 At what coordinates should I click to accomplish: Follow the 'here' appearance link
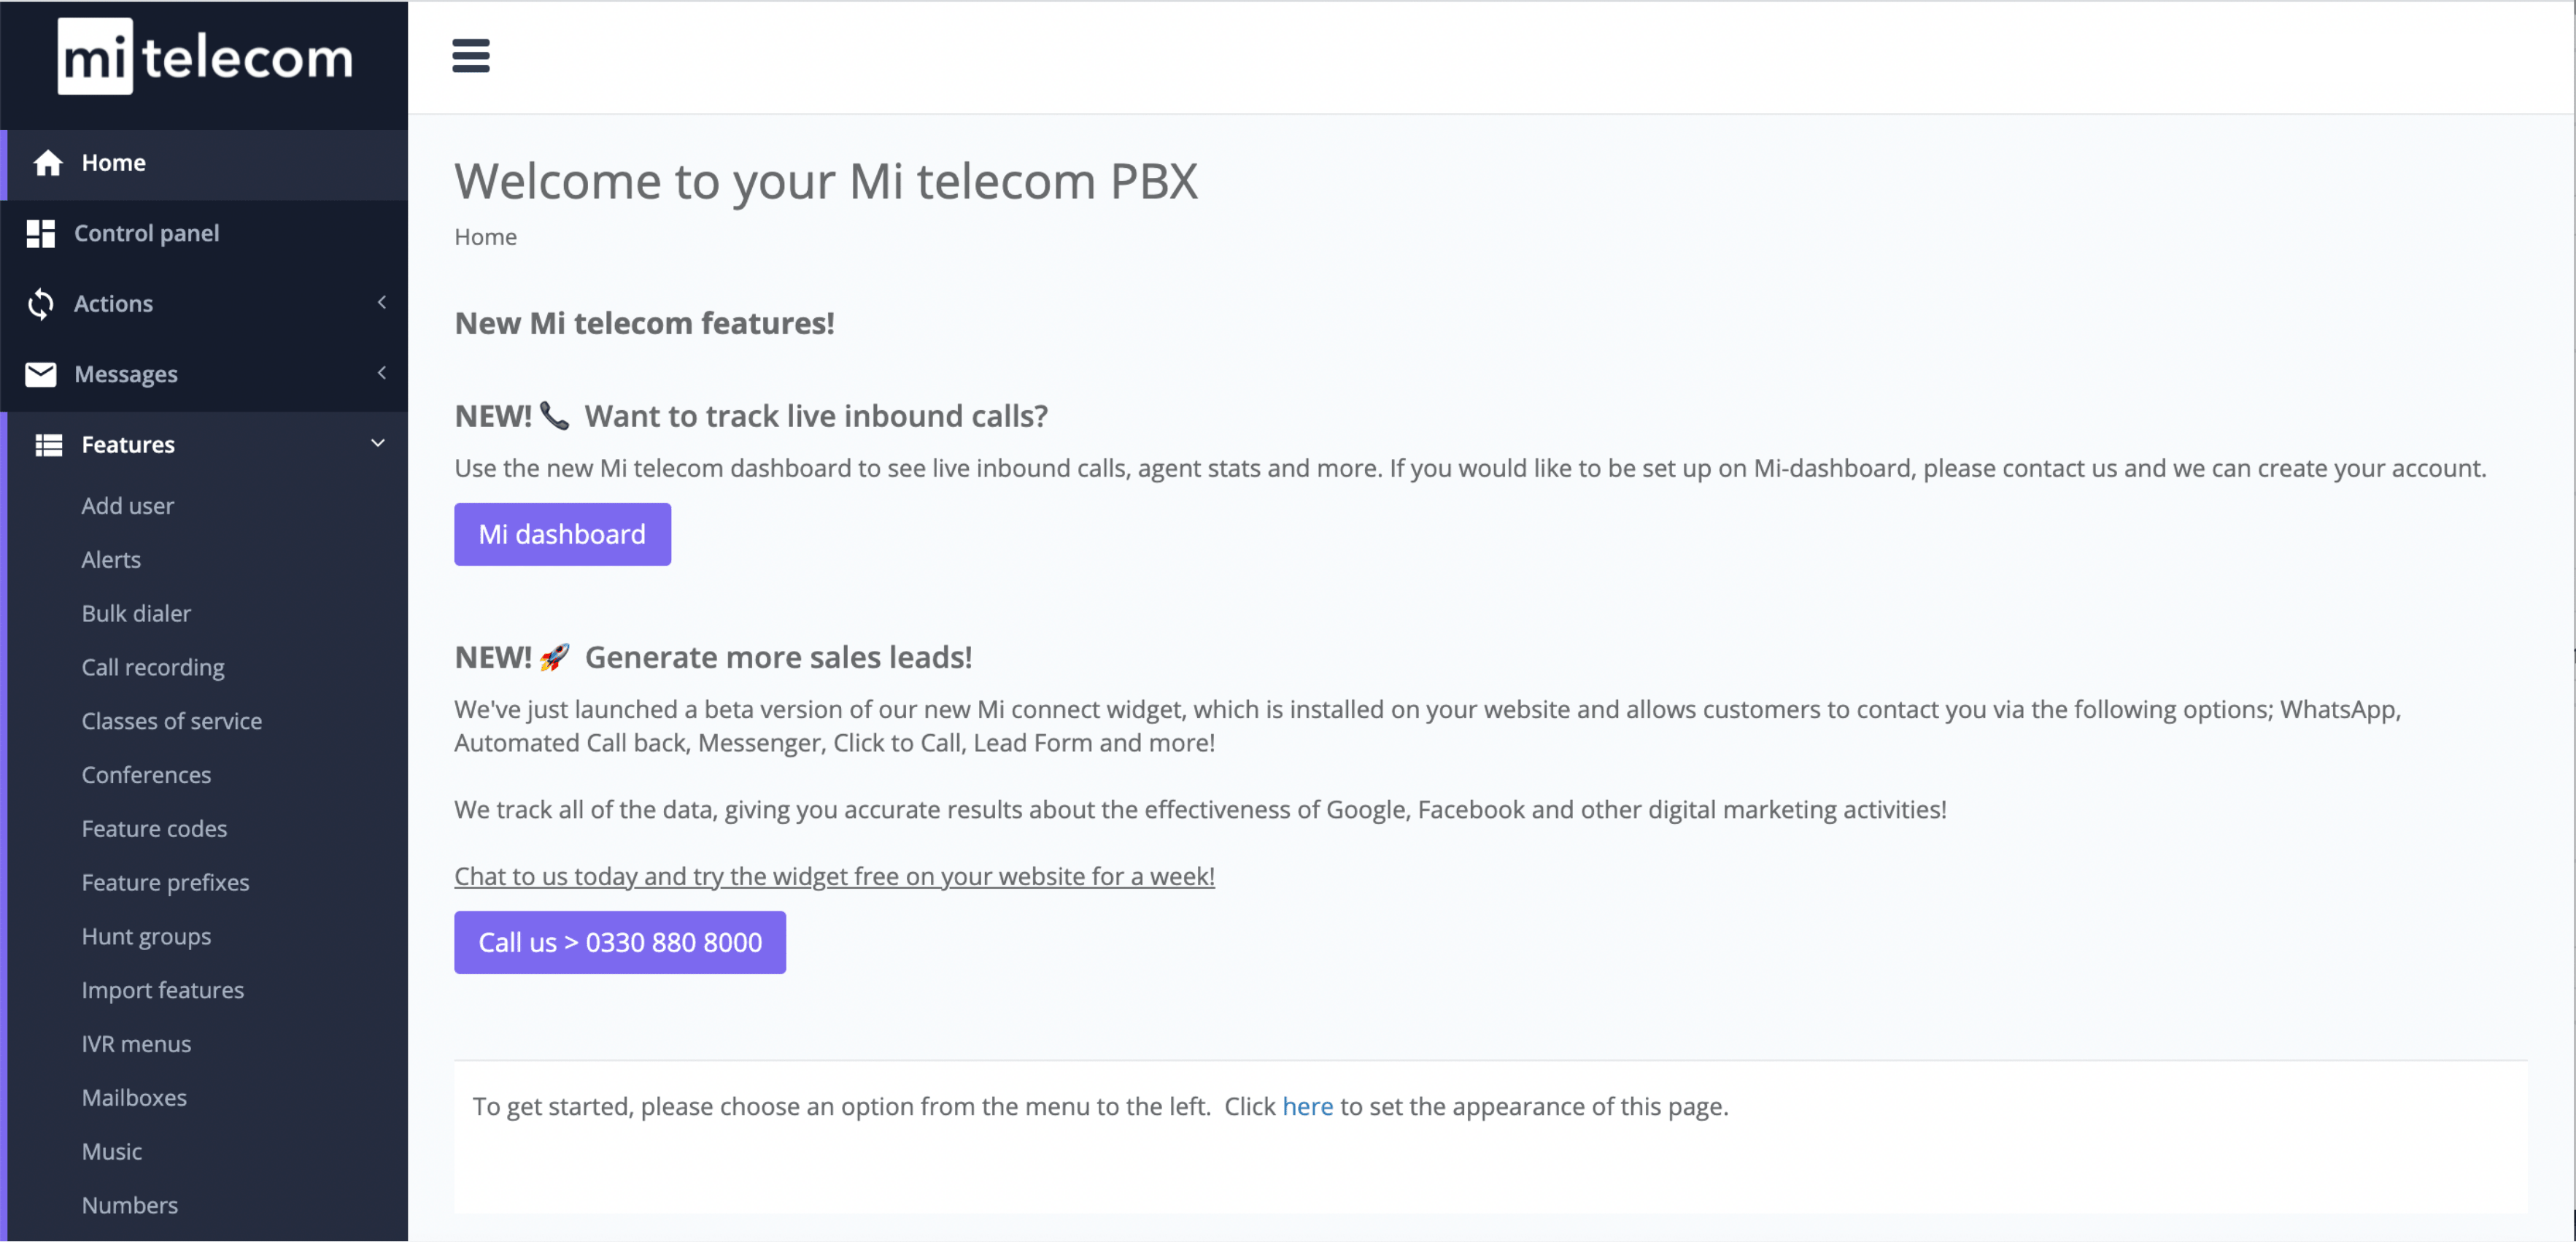pyautogui.click(x=1307, y=1107)
